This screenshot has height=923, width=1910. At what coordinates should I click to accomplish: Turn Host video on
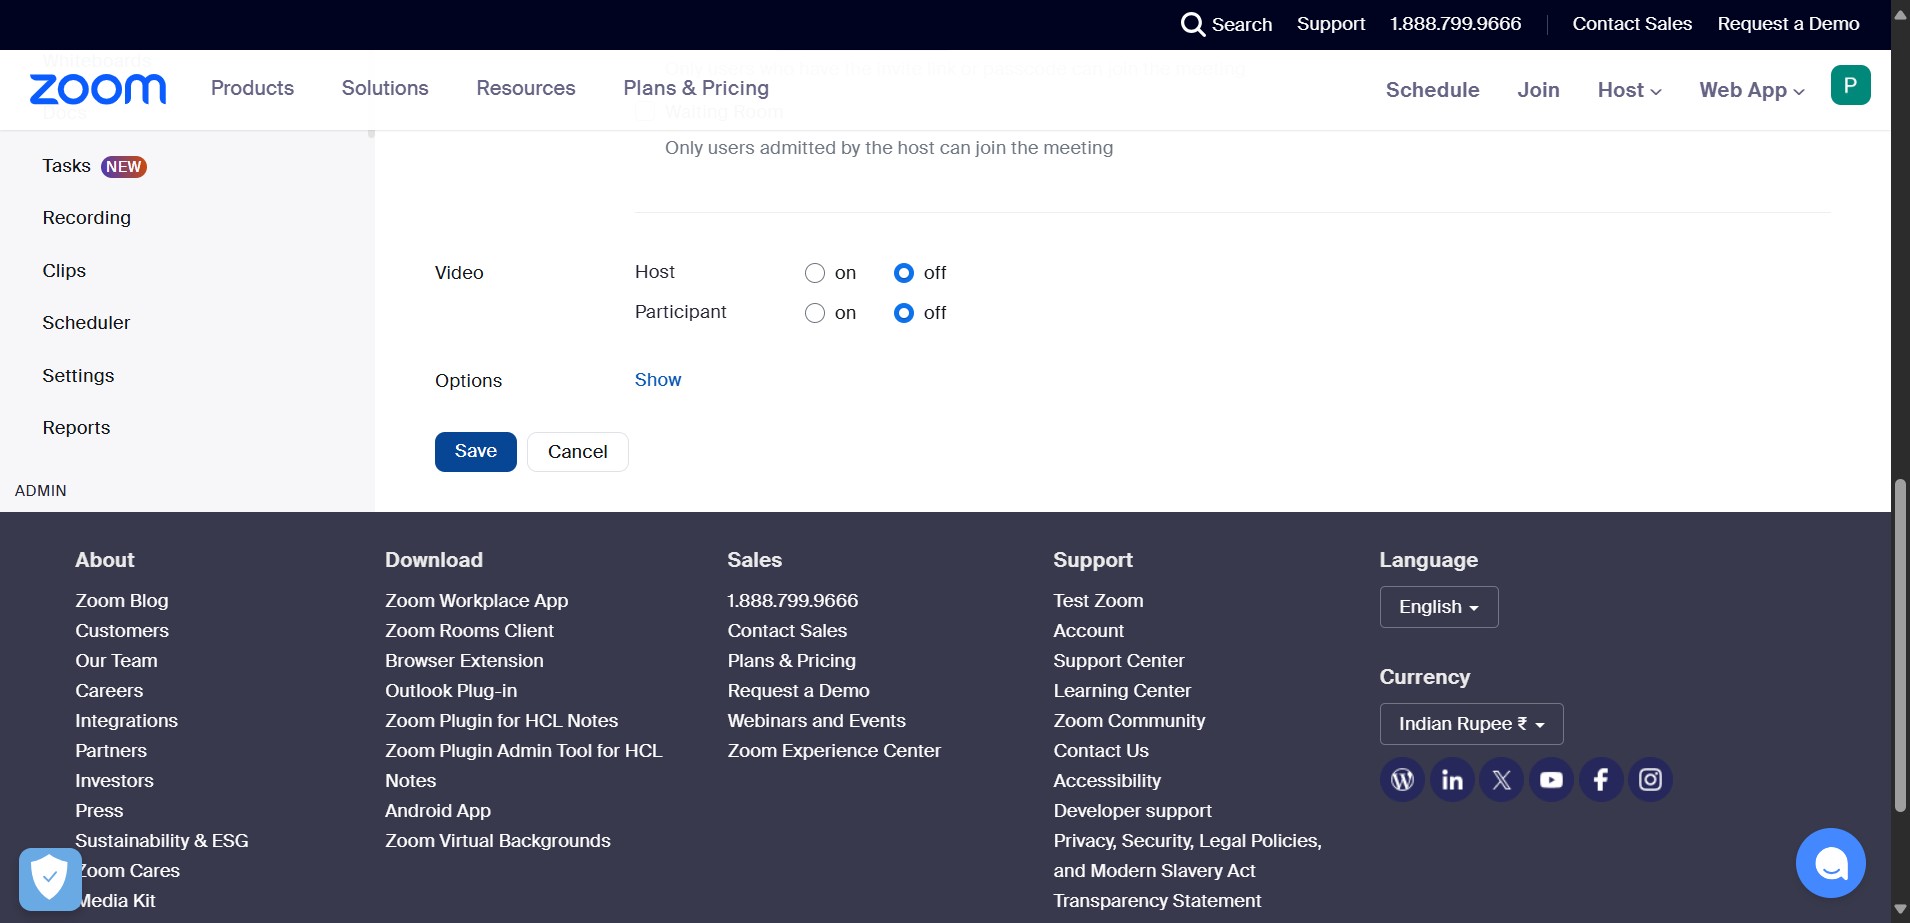(815, 273)
